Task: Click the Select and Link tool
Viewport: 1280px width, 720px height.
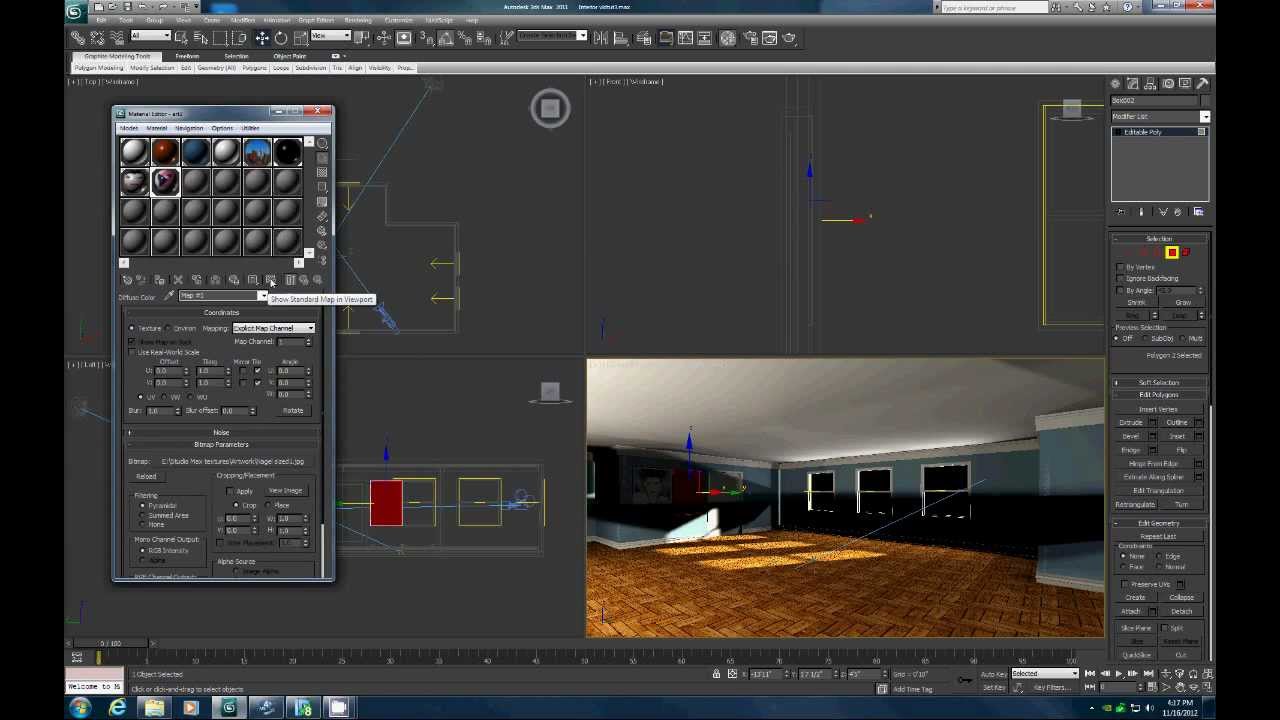Action: click(x=78, y=38)
